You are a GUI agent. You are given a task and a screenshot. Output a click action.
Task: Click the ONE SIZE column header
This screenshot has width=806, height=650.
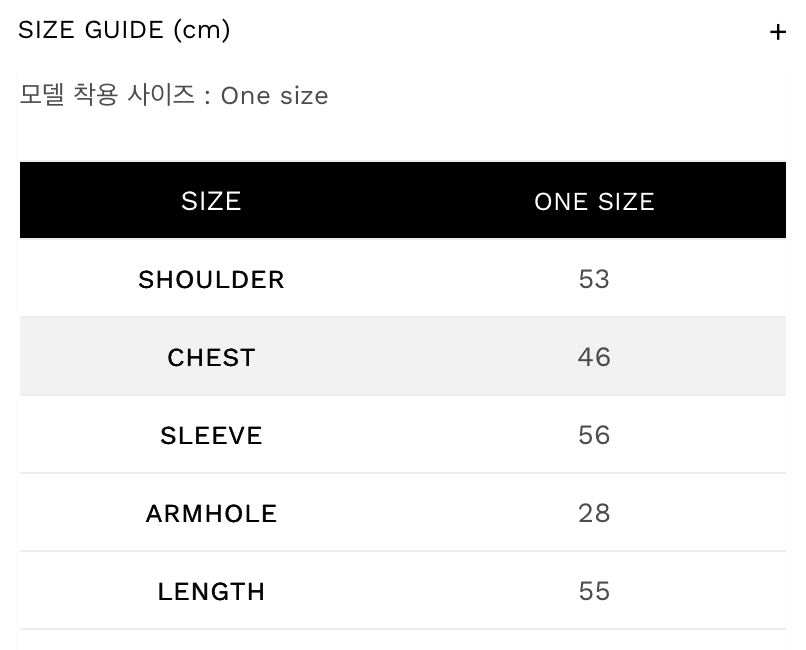point(594,201)
